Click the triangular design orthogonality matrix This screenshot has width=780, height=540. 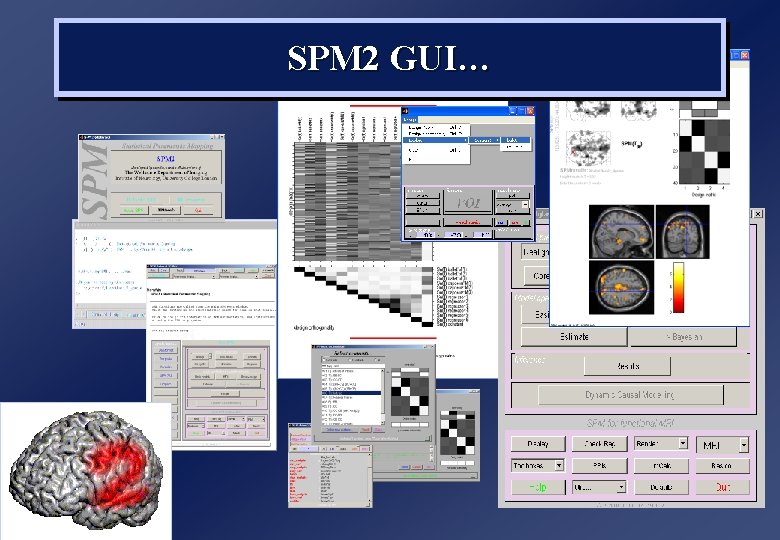click(x=363, y=296)
